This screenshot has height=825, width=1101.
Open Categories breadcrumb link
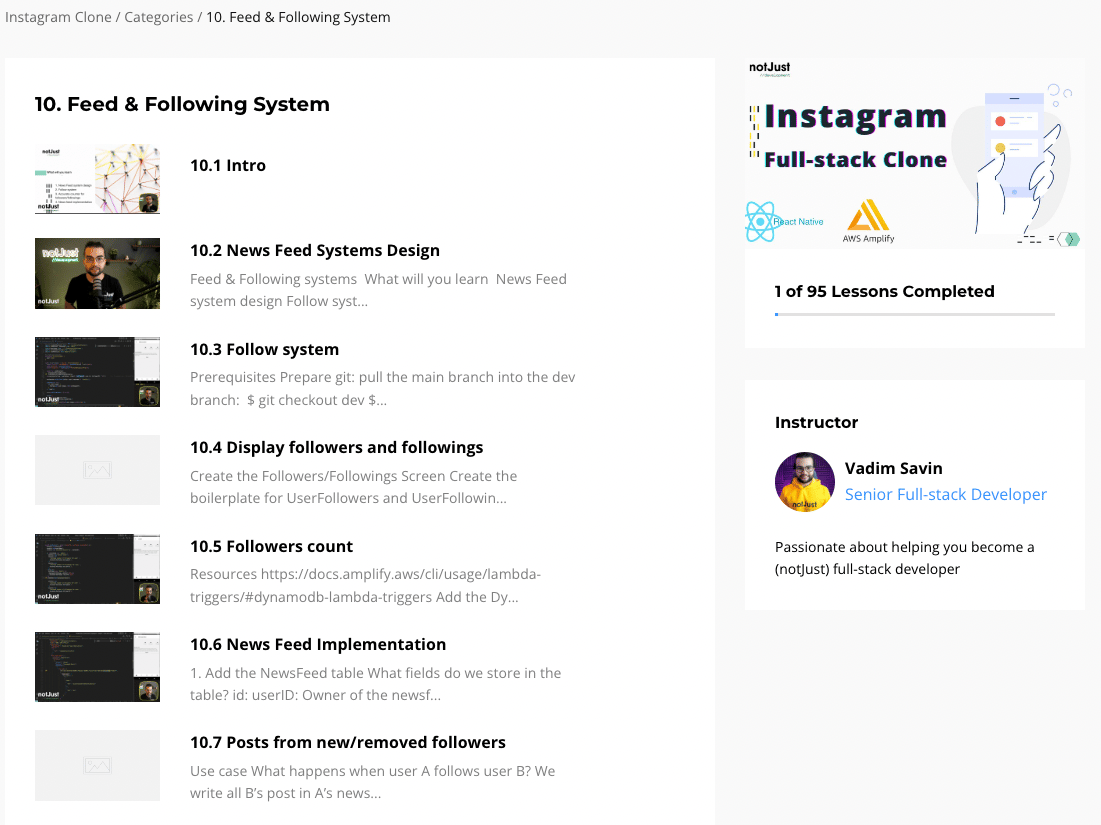pos(159,17)
